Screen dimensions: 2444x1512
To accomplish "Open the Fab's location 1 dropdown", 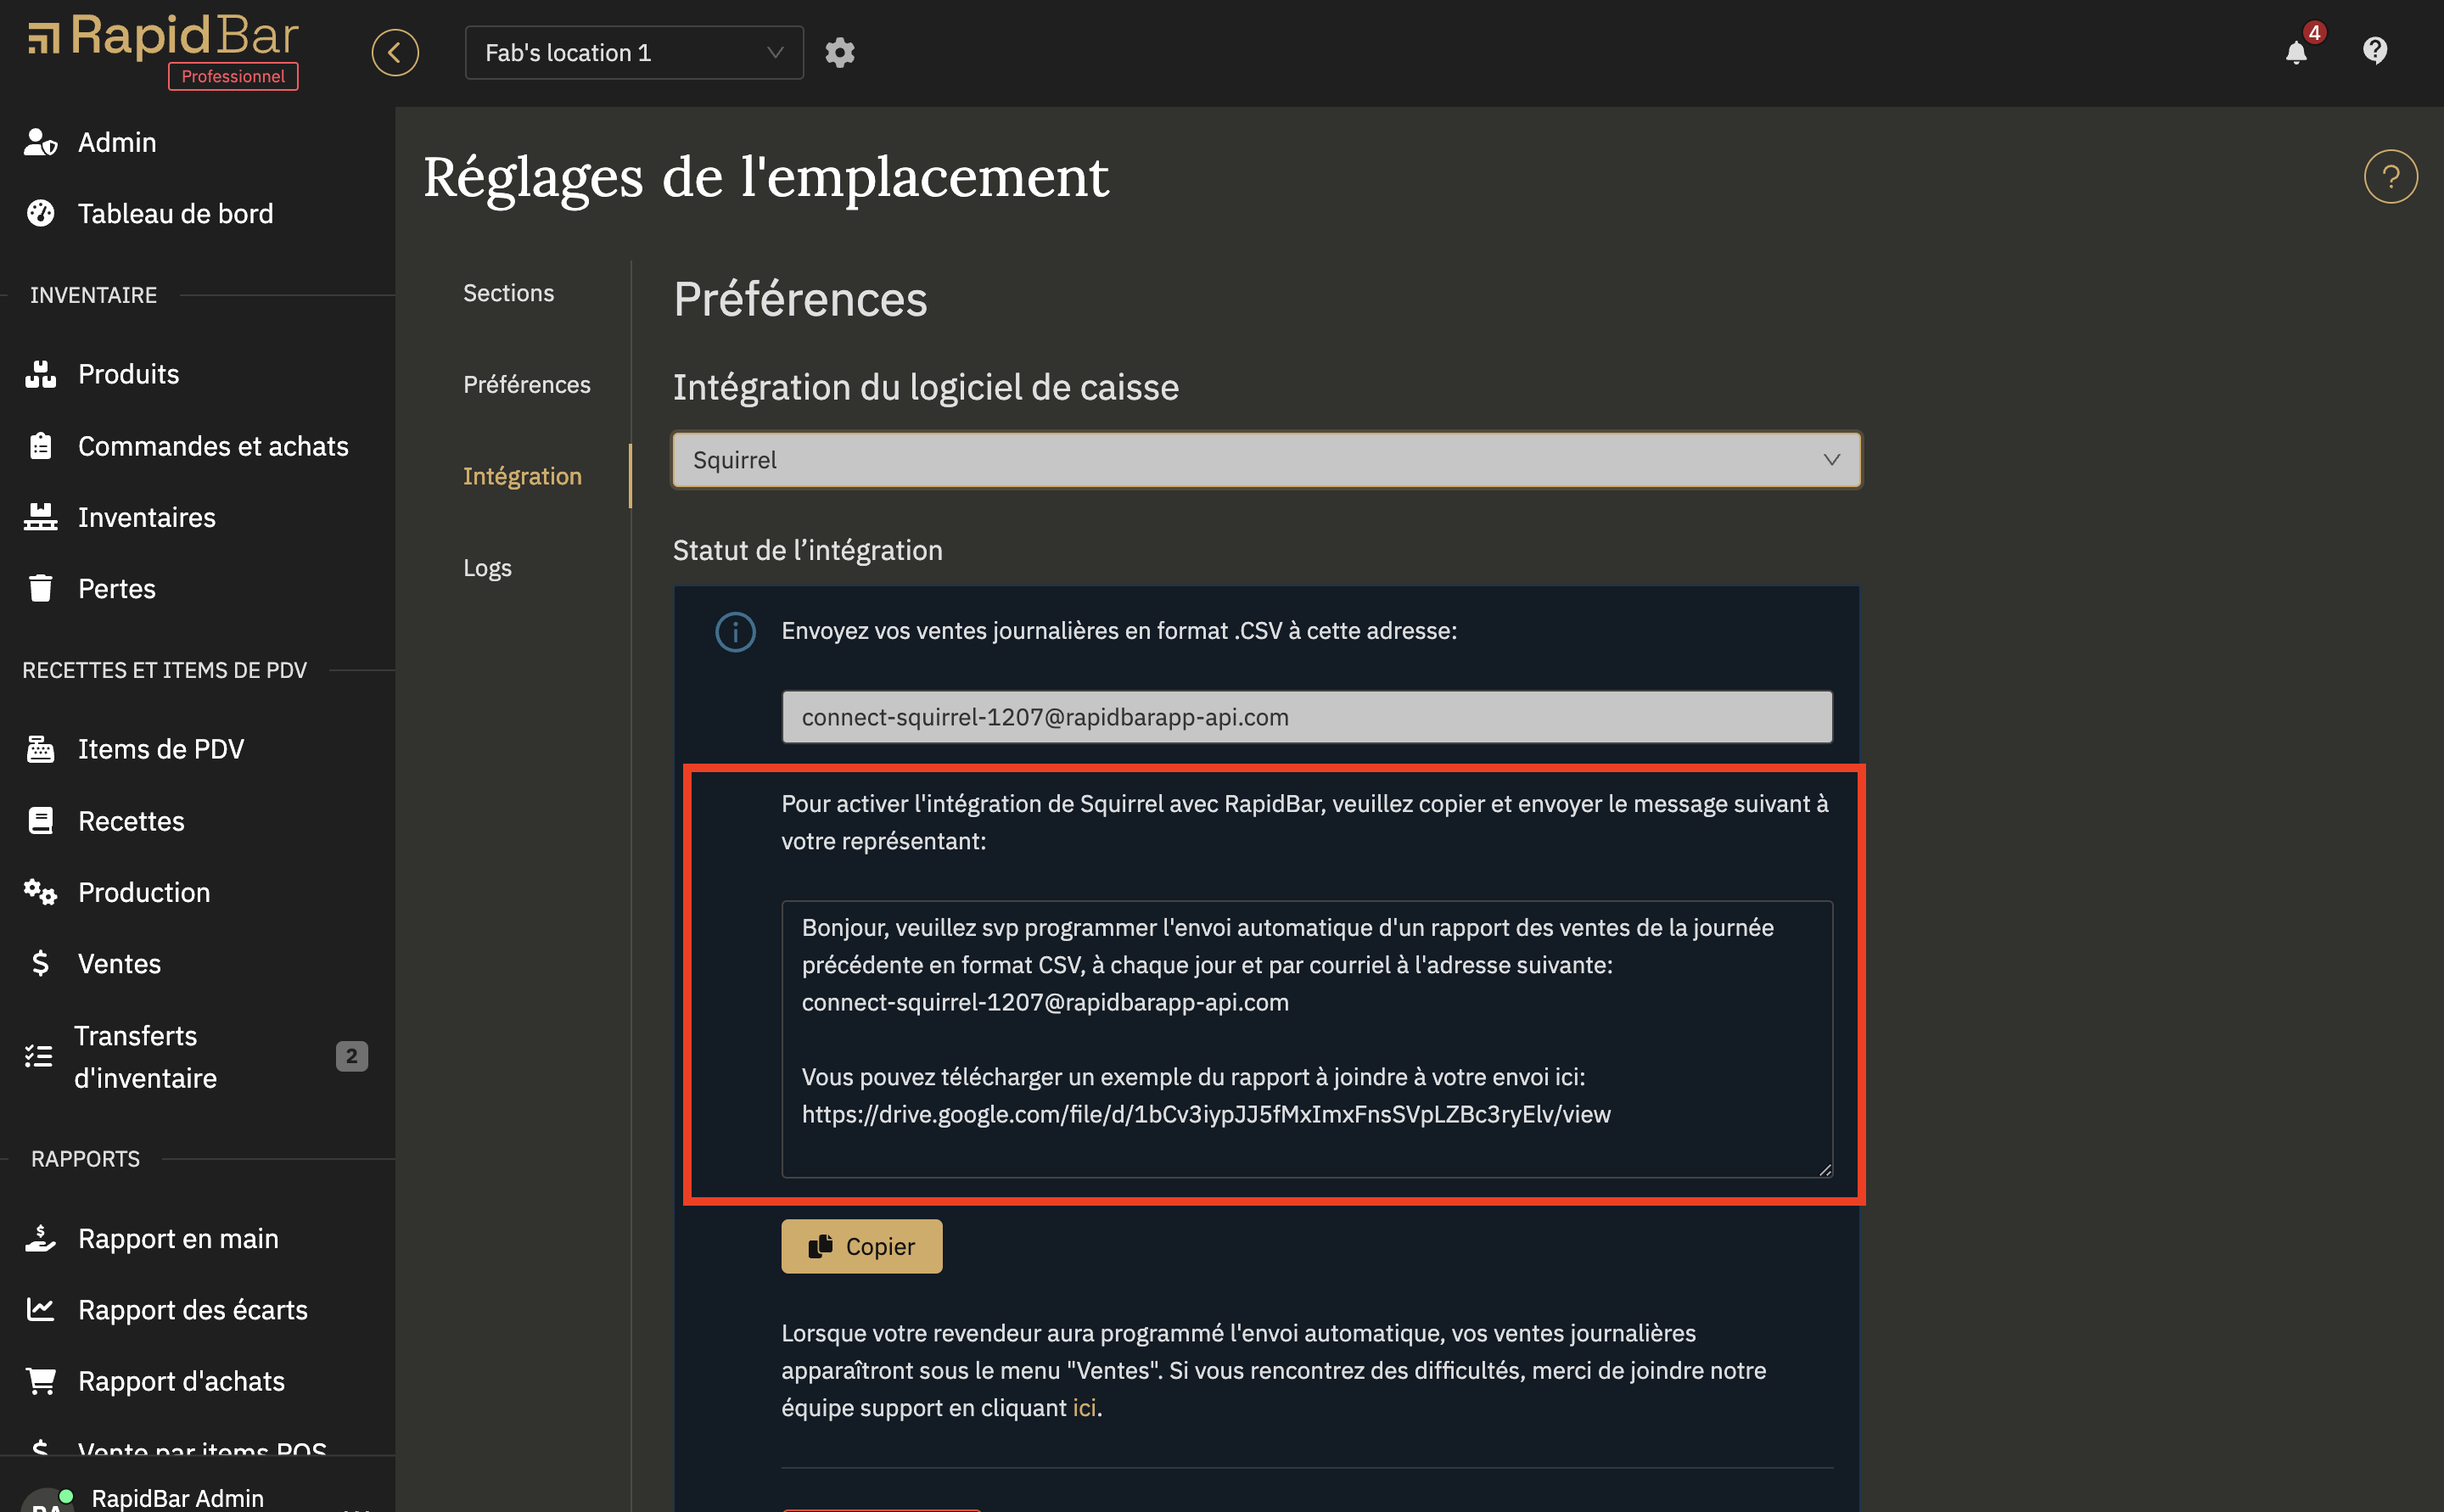I will point(634,52).
